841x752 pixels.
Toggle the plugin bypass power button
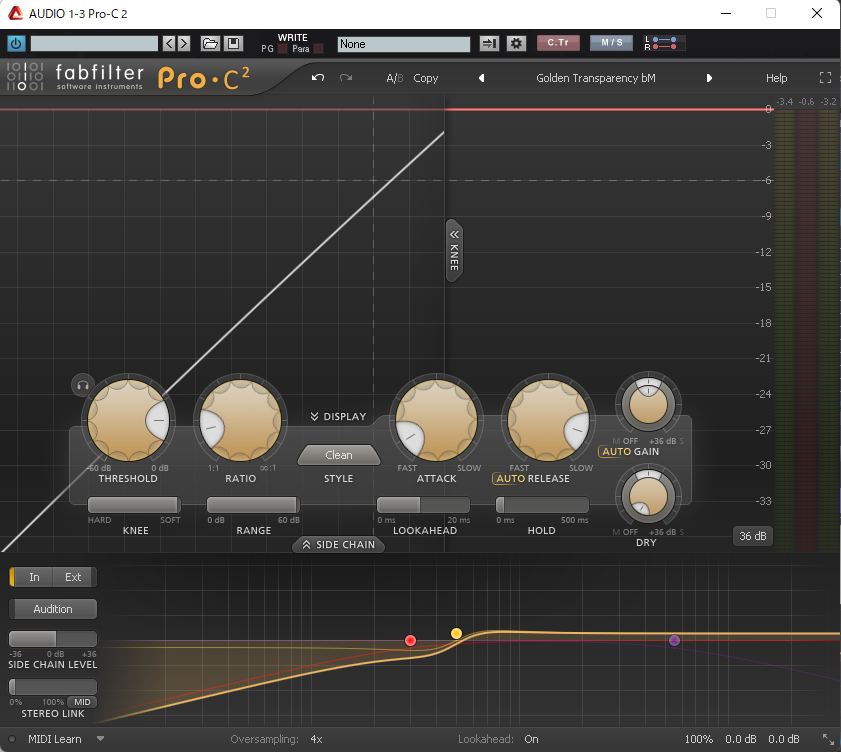point(16,43)
